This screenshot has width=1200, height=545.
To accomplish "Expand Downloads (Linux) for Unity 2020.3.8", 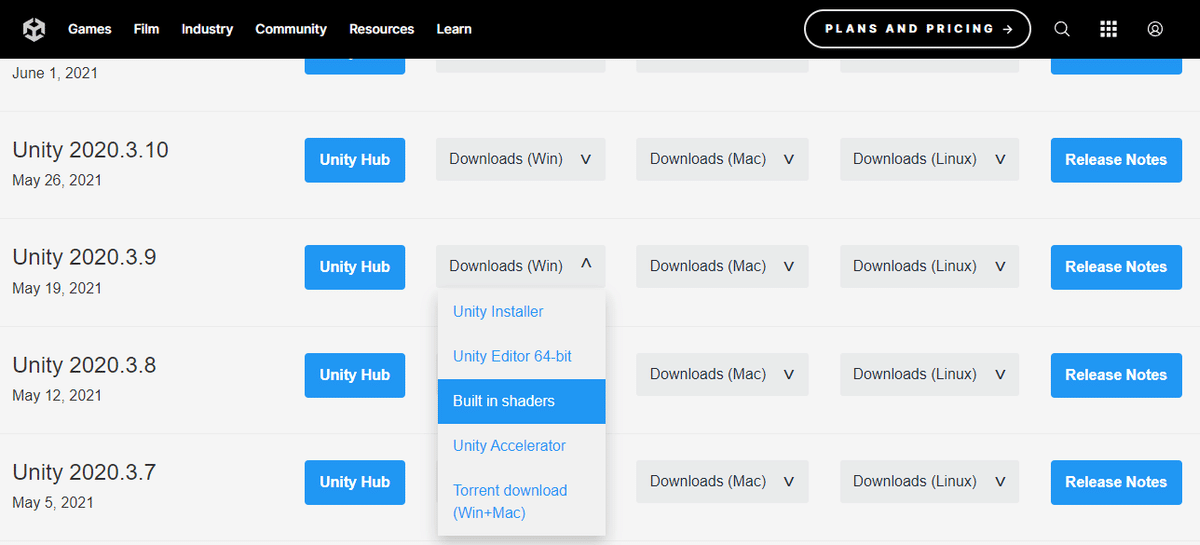I will point(929,374).
